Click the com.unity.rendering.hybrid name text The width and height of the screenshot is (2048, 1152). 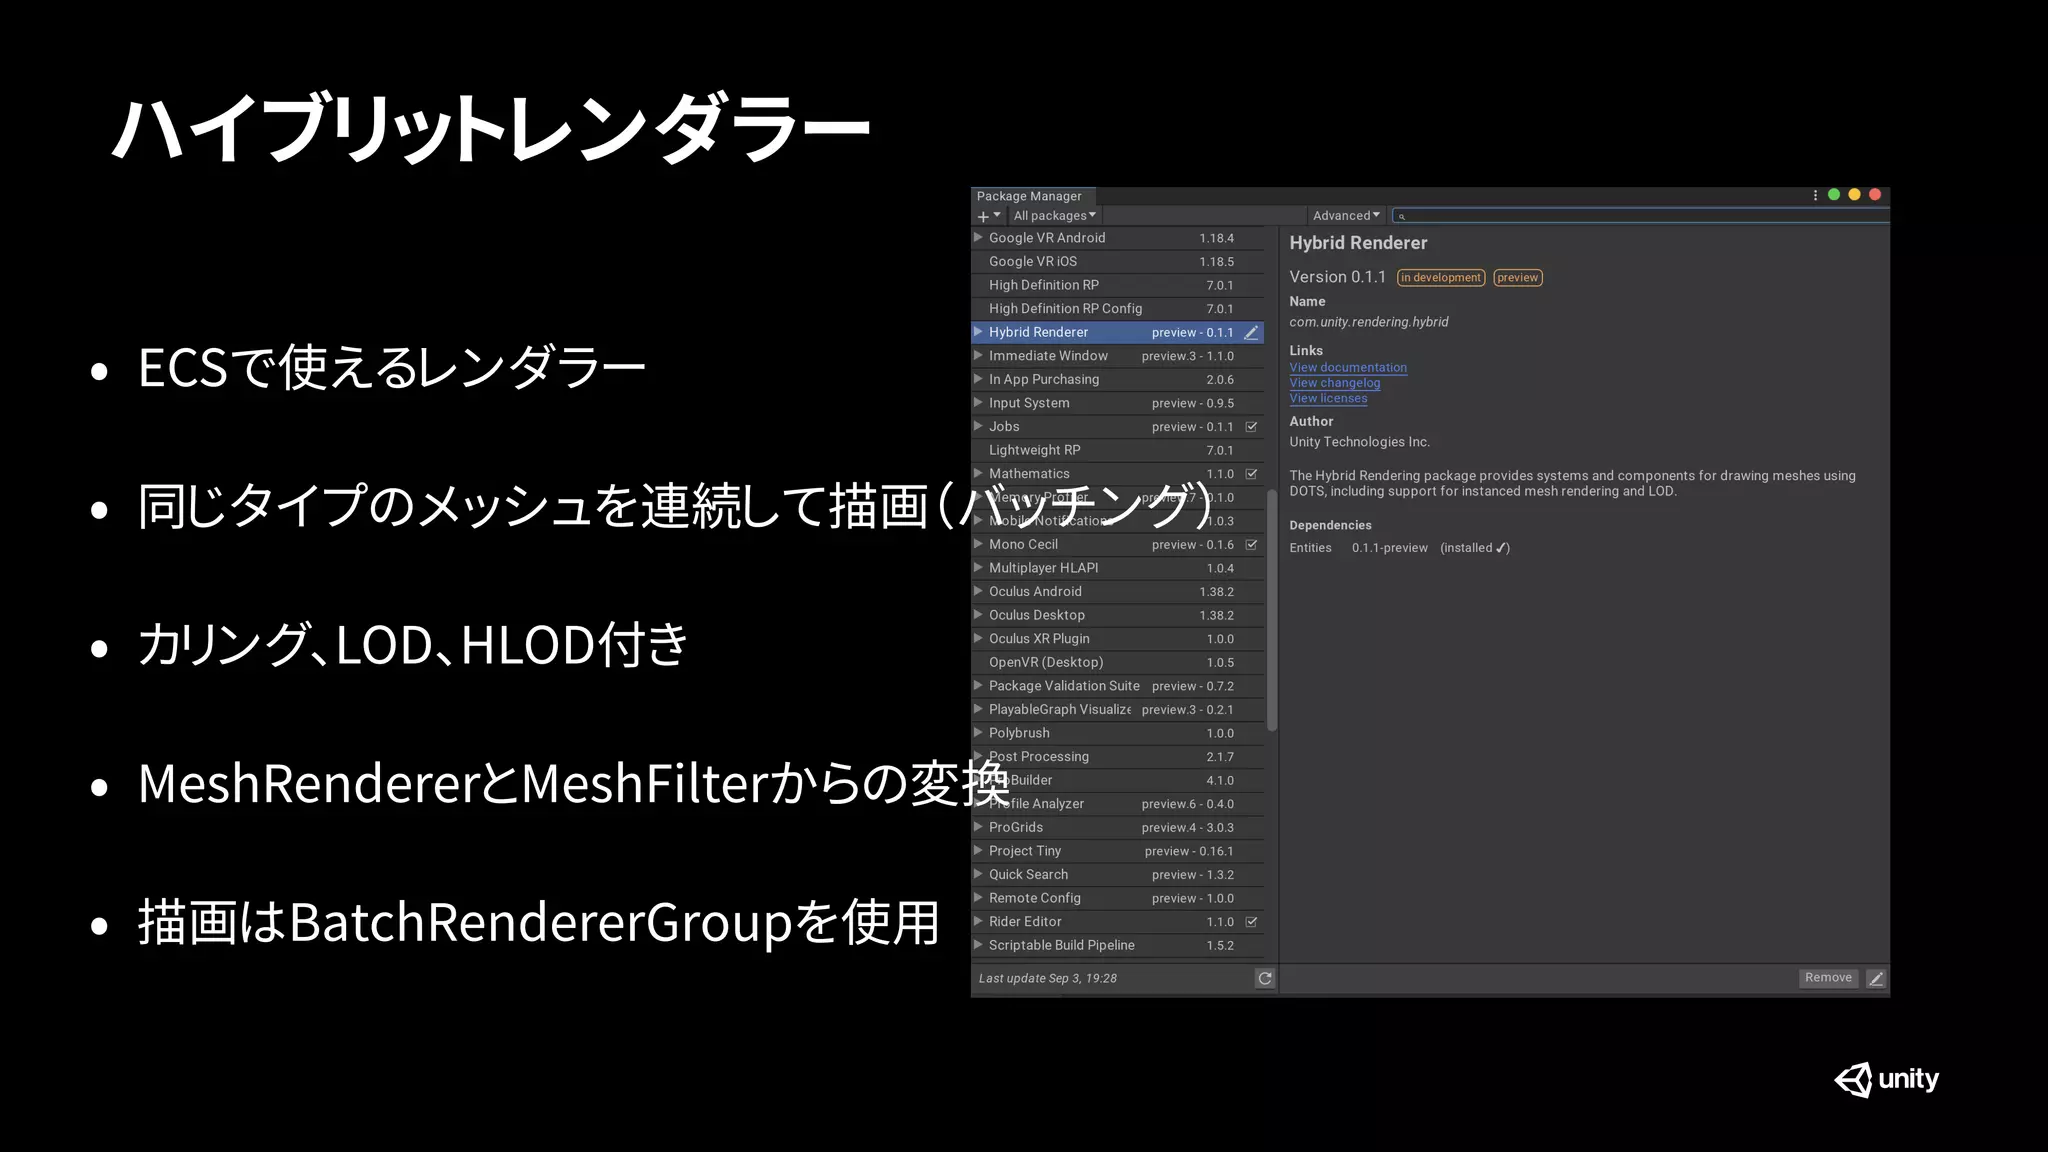1368,322
